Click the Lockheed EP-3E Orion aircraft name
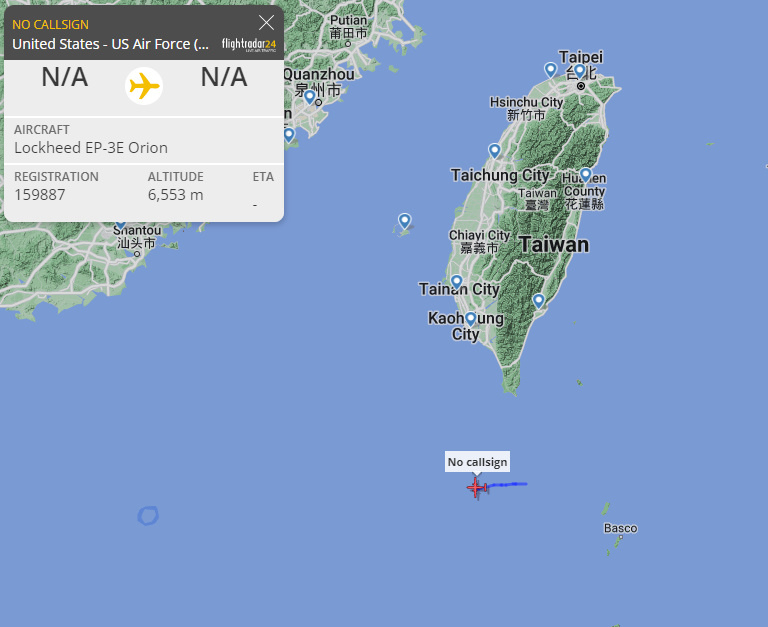Screen dimensions: 768x627 [x=91, y=148]
